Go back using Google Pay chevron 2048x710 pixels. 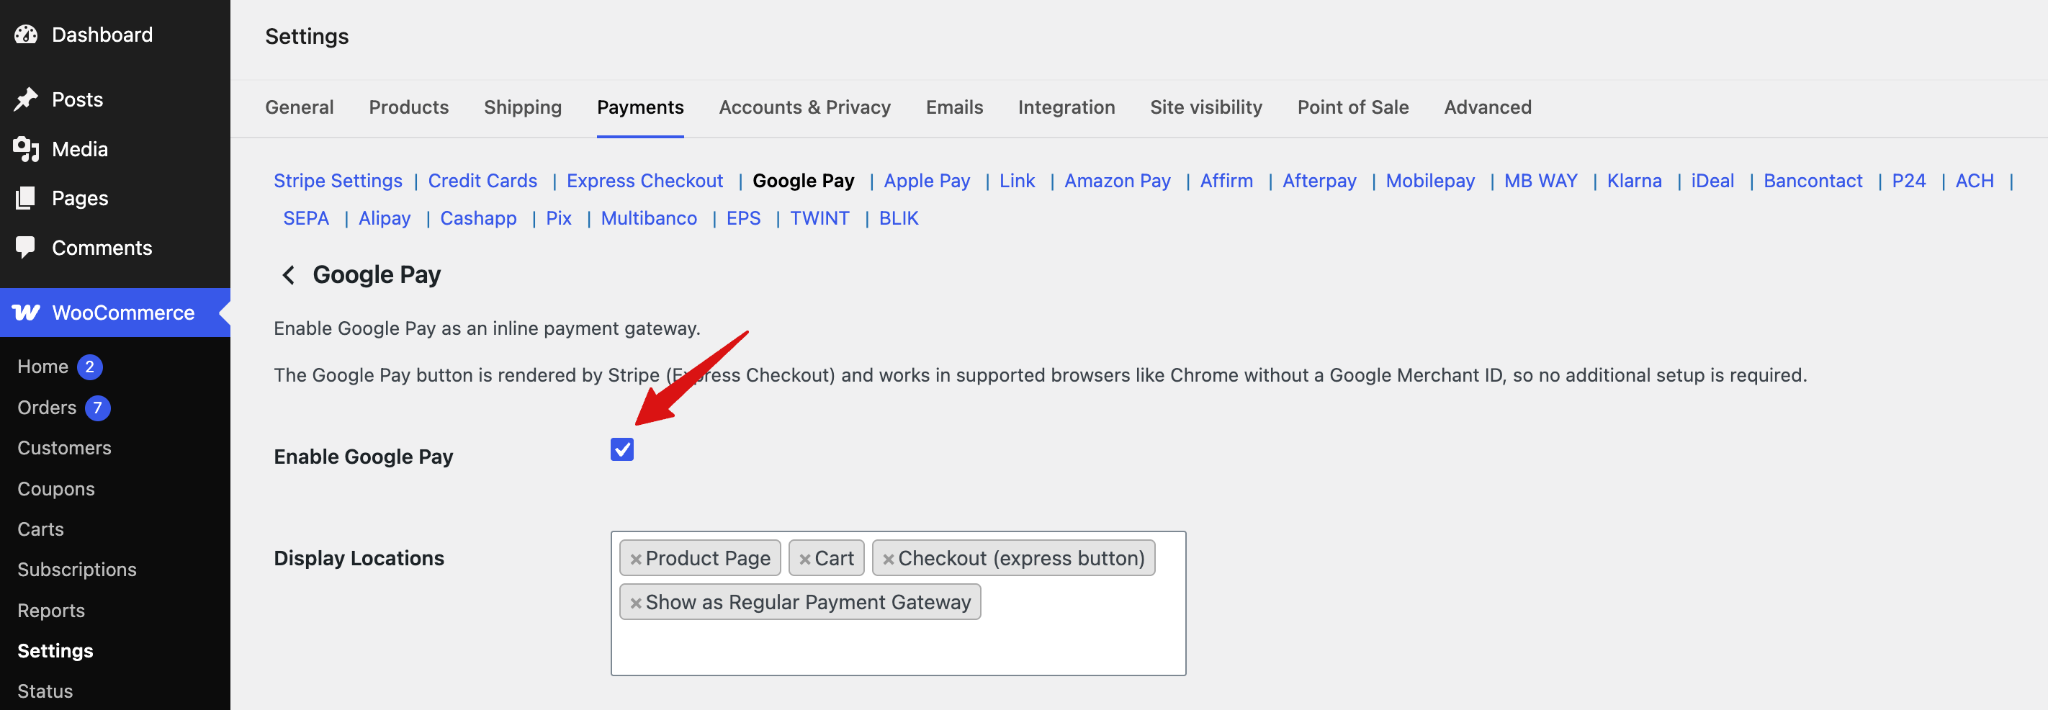288,275
